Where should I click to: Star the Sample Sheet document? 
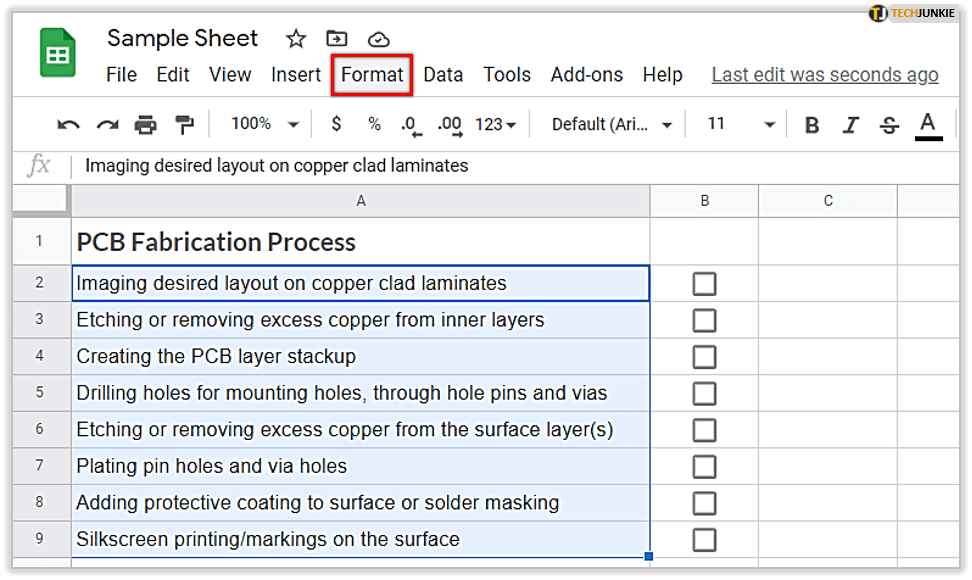point(296,39)
